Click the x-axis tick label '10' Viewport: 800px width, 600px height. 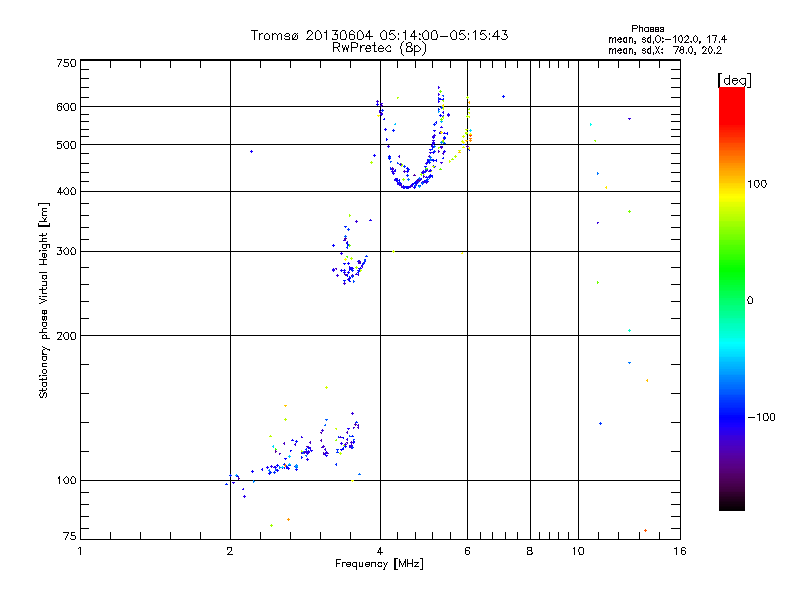tap(578, 551)
